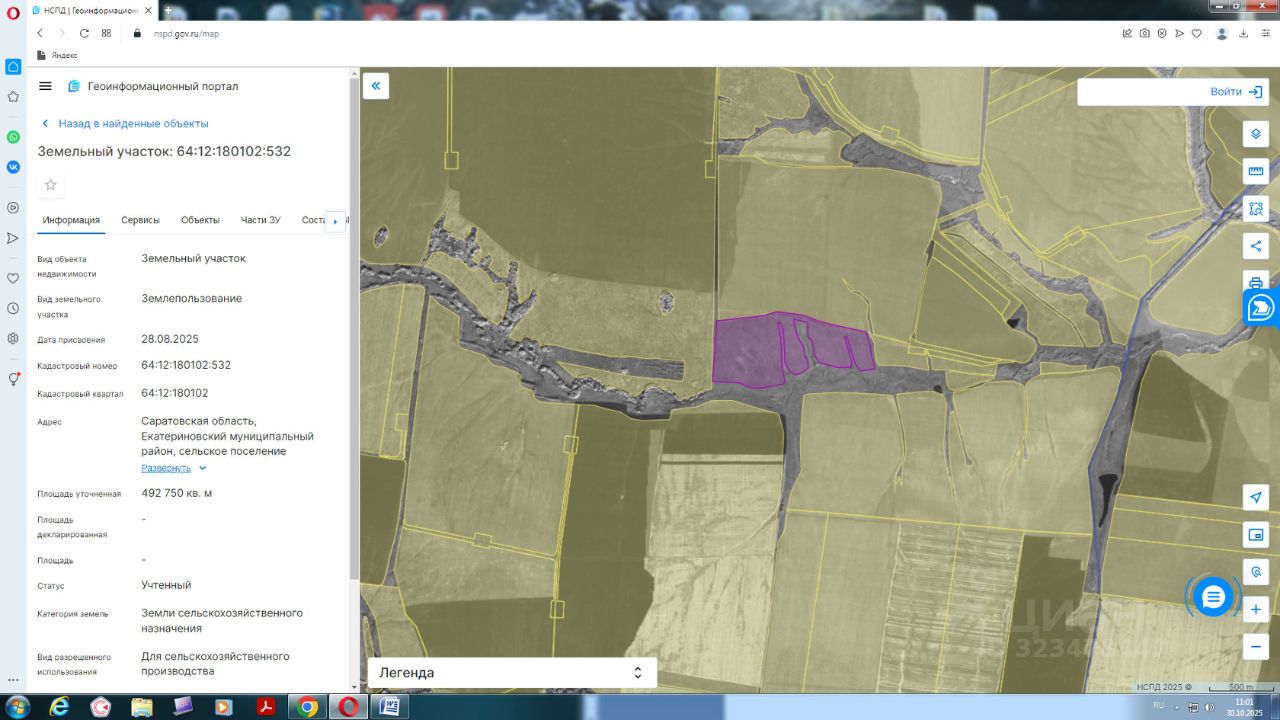Switch to the Части ЗУ tab
The width and height of the screenshot is (1280, 720).
(261, 220)
